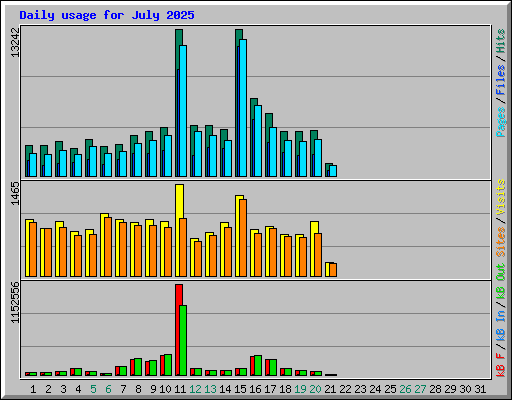Click the cyan Pages bar for day 21

coord(333,171)
